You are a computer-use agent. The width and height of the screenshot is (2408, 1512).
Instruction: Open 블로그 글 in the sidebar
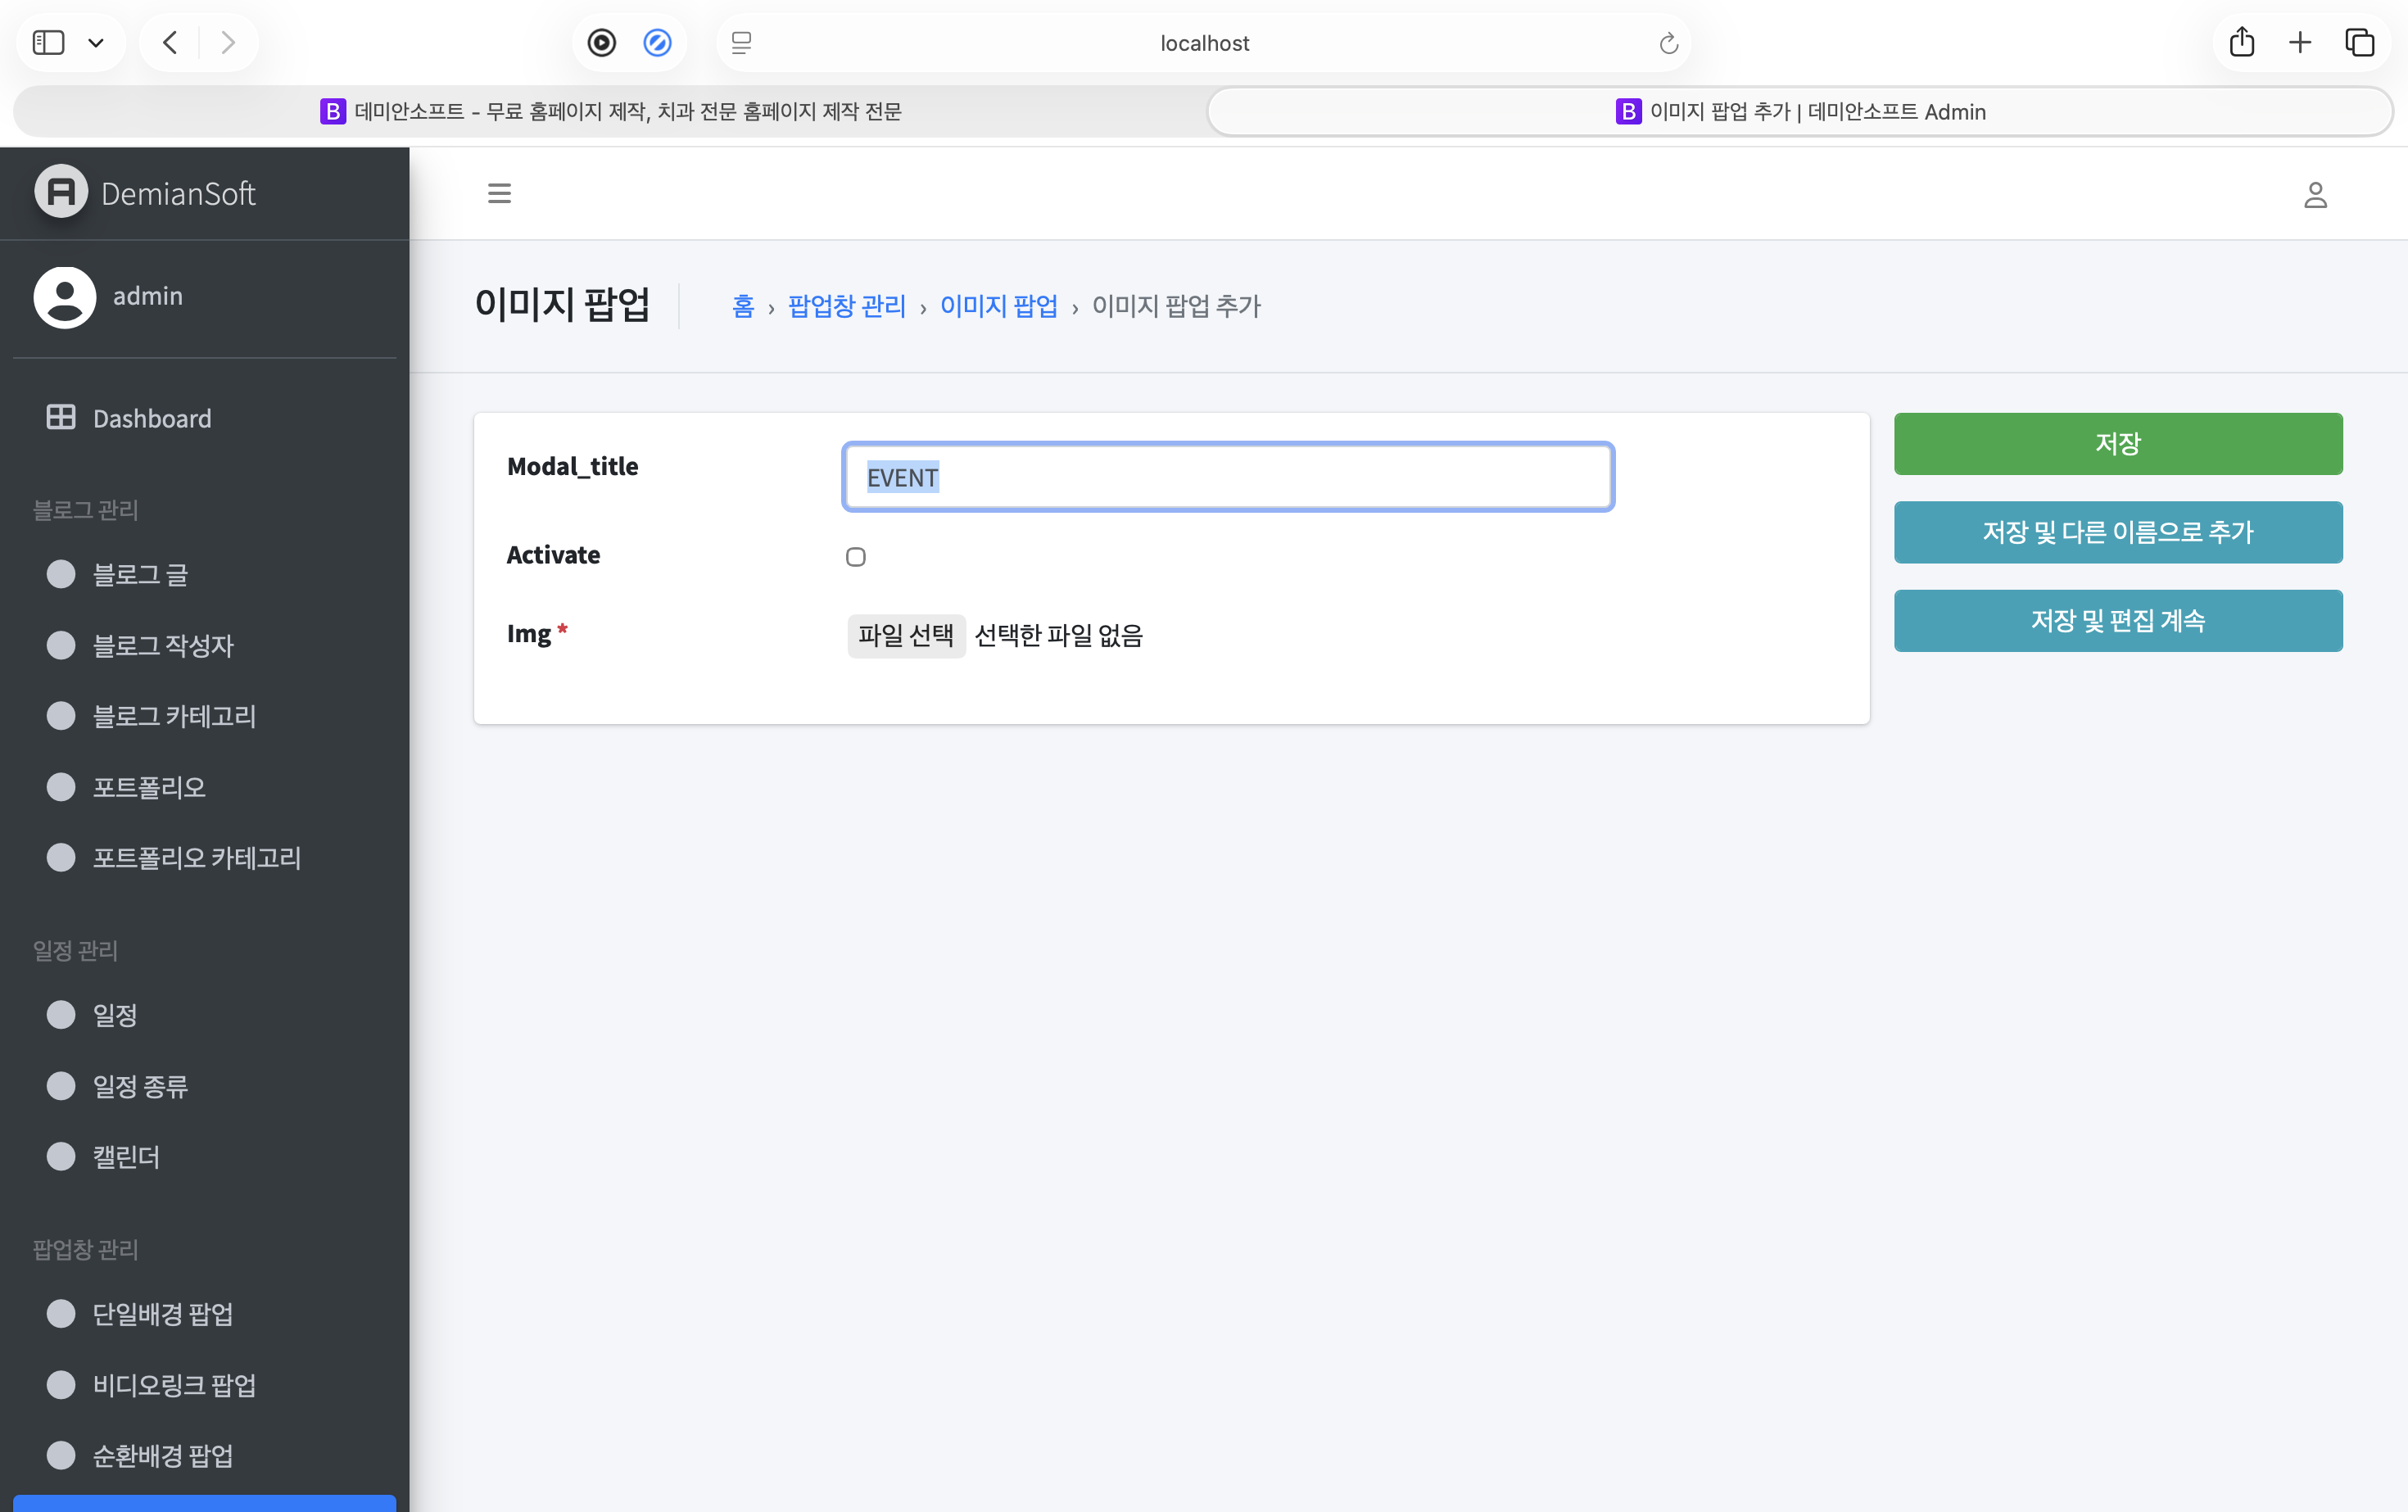coord(140,574)
